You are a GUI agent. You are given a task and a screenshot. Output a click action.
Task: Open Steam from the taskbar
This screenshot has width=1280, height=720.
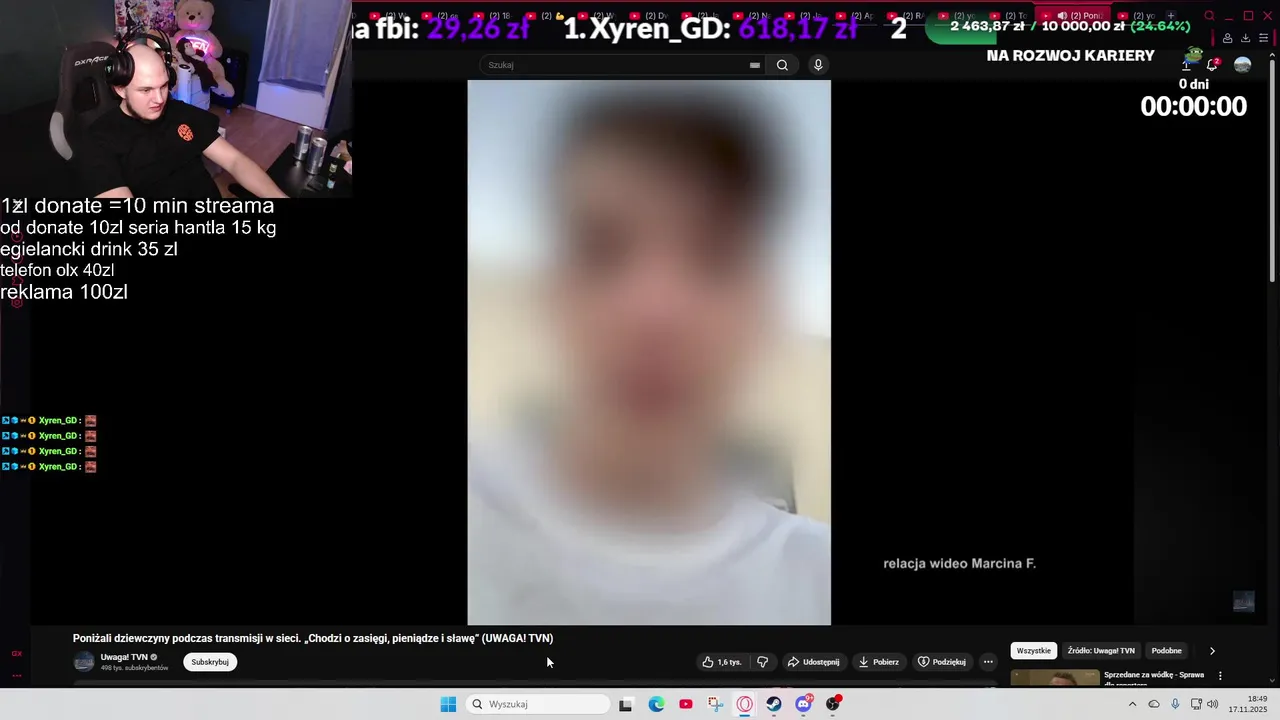point(774,704)
